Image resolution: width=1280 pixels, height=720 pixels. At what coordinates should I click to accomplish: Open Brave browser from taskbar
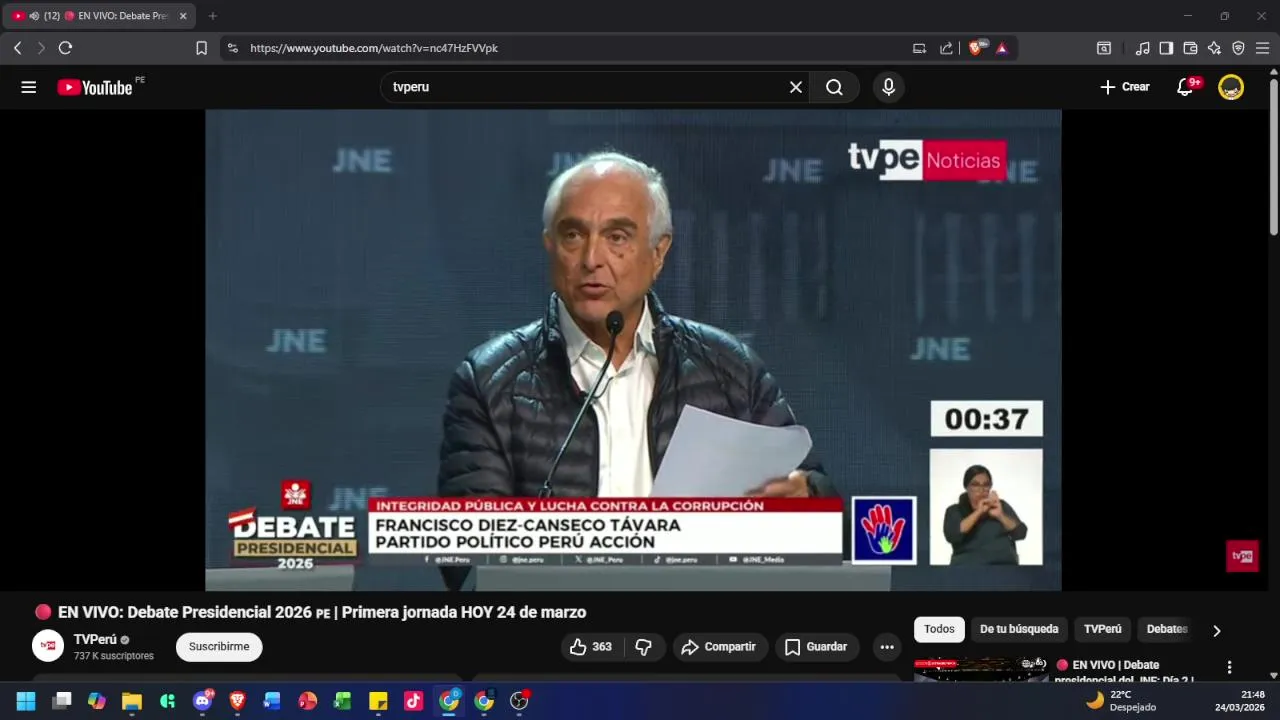tap(237, 701)
